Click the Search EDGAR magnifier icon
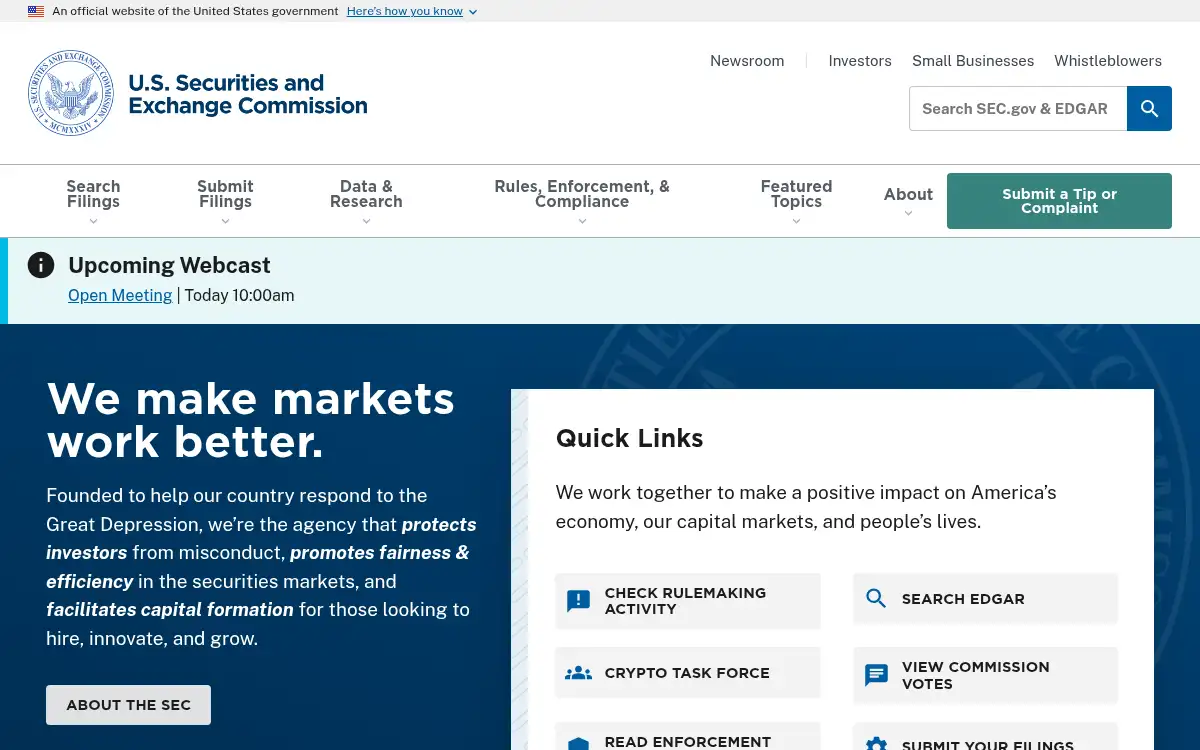The height and width of the screenshot is (750, 1200). pyautogui.click(x=876, y=599)
